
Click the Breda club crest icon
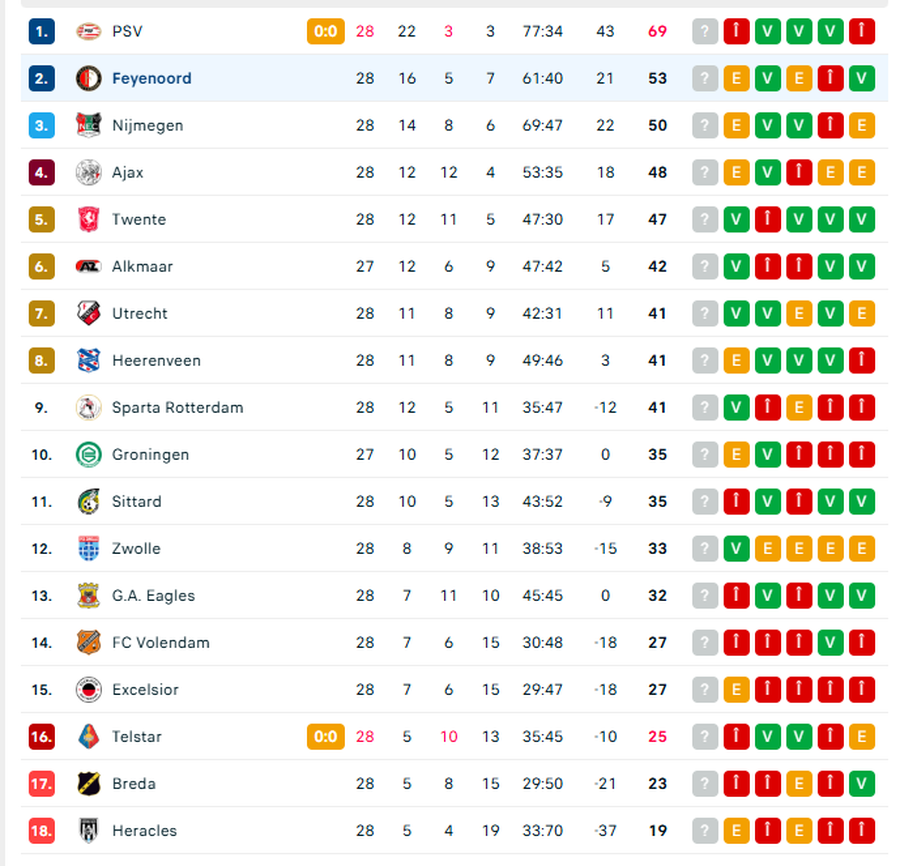point(89,783)
